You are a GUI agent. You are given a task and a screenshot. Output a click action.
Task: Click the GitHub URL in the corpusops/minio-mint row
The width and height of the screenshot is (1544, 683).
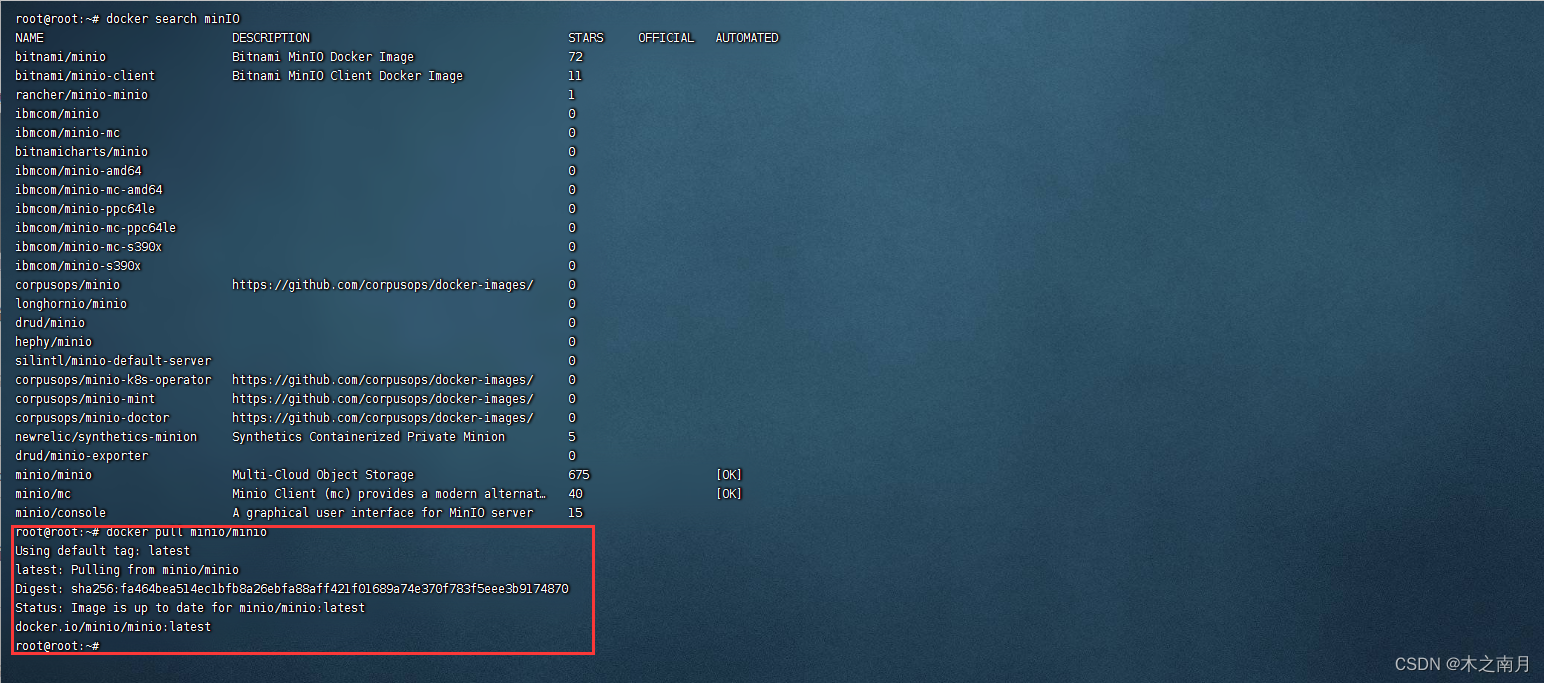[x=383, y=399]
